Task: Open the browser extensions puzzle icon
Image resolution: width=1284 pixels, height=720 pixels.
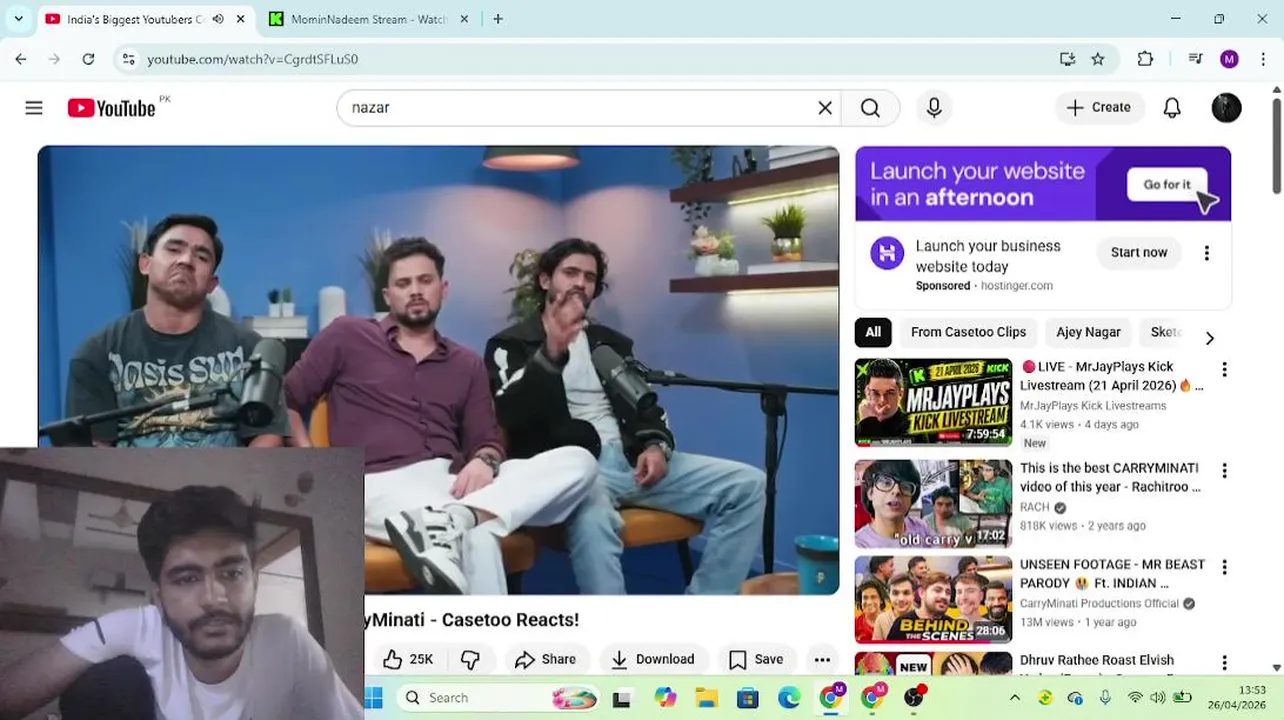Action: point(1145,59)
